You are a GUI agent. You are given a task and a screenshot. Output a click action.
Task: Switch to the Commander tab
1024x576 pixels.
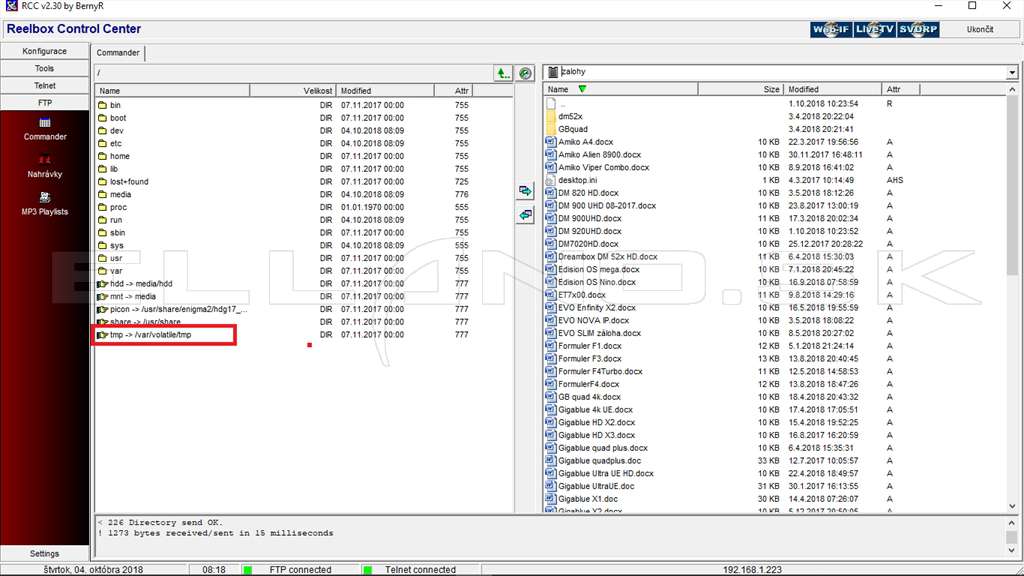118,53
